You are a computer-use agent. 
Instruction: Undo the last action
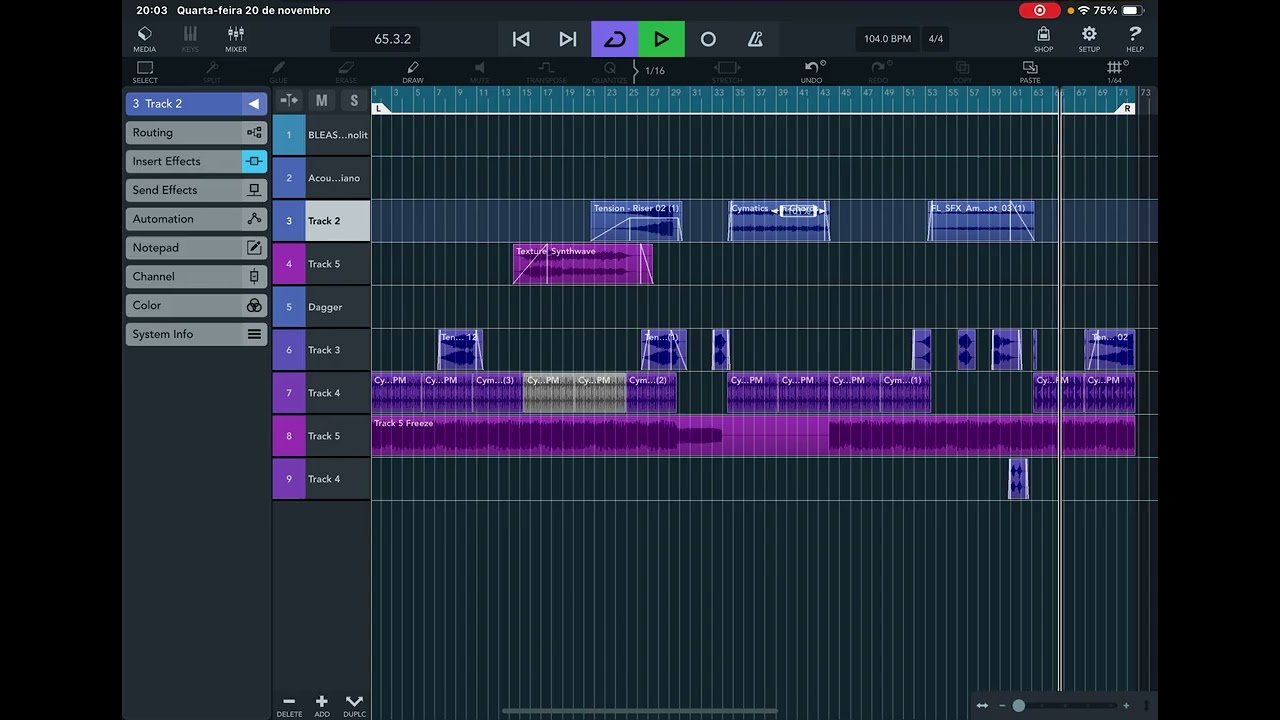coord(812,72)
